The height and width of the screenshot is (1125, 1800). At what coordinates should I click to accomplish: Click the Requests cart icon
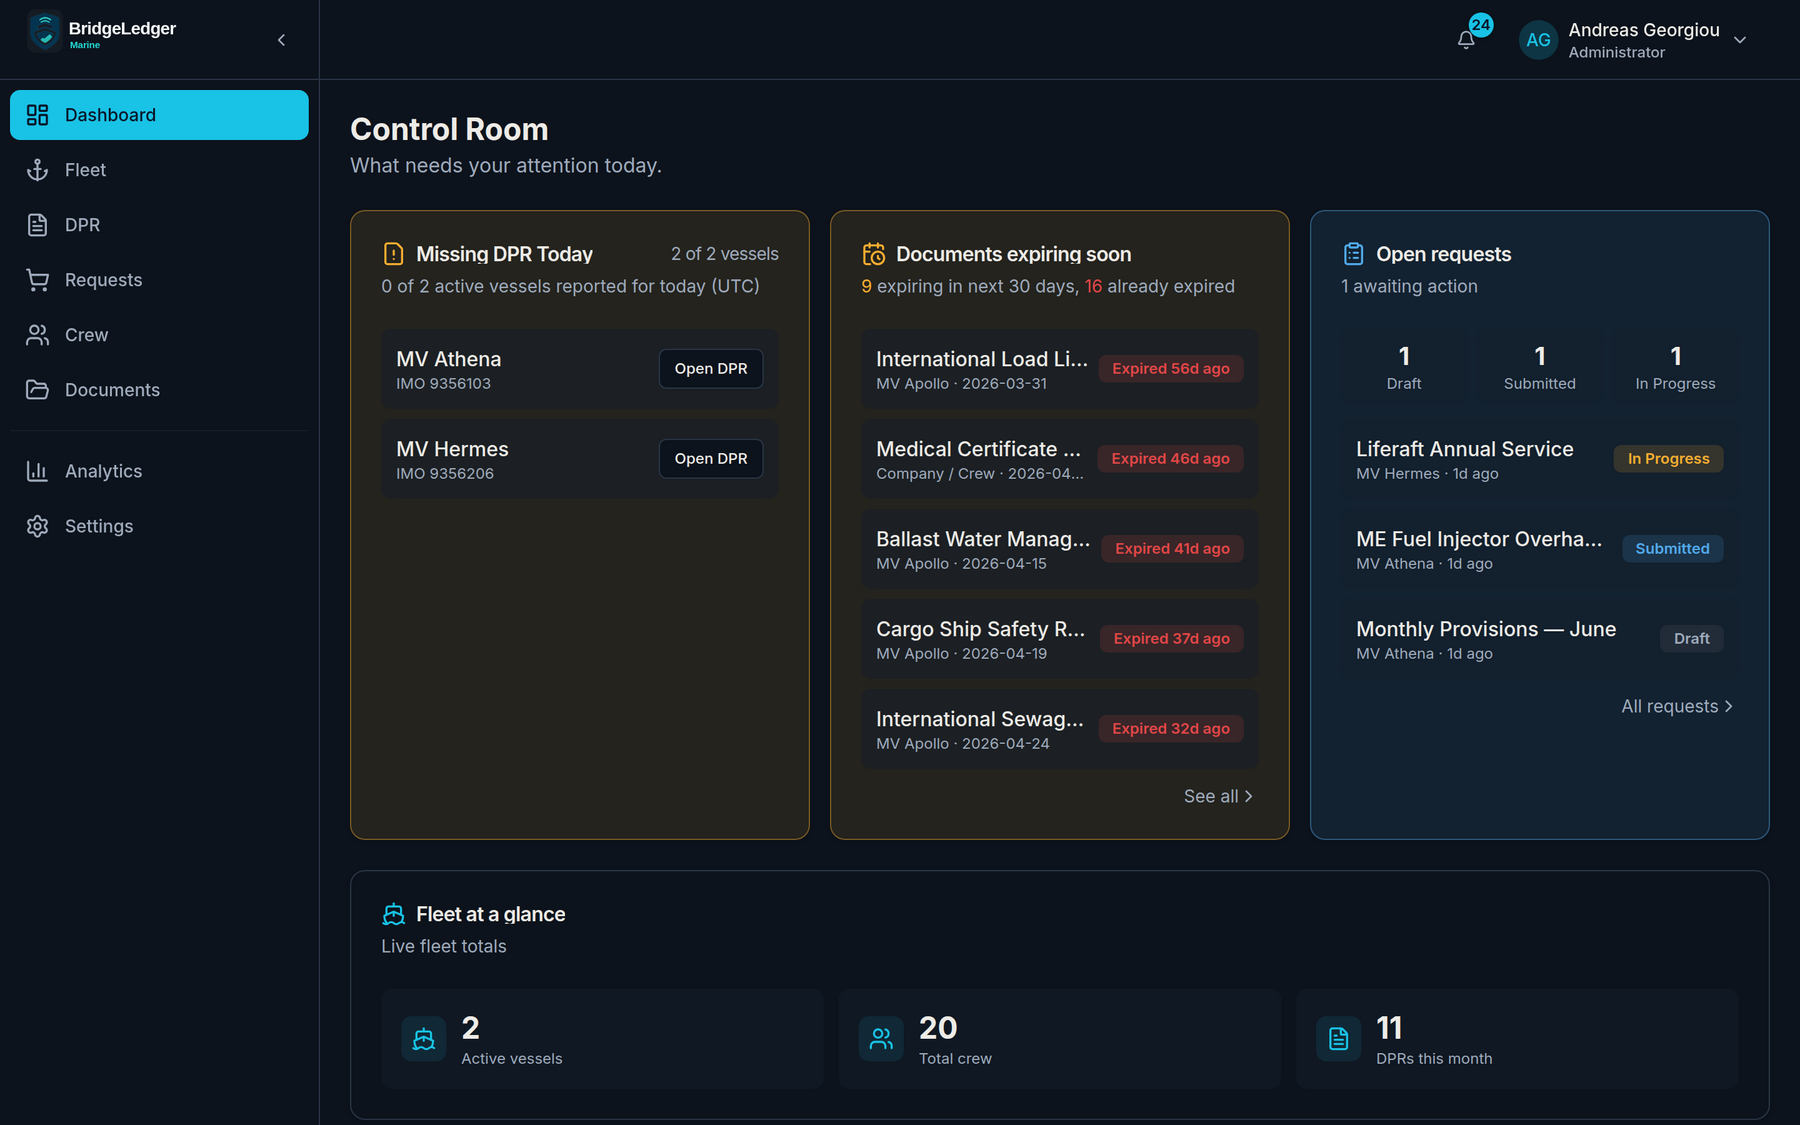[37, 280]
